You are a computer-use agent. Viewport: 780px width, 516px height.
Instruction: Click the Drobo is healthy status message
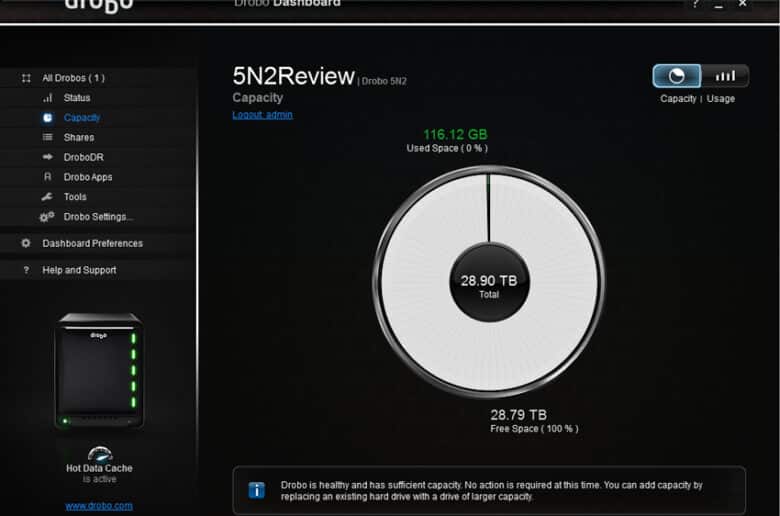click(x=491, y=491)
